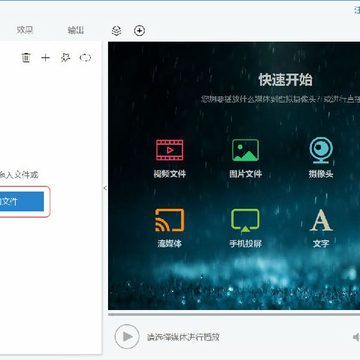The height and width of the screenshot is (360, 360).
Task: Click the layers stack icon
Action: [x=116, y=31]
